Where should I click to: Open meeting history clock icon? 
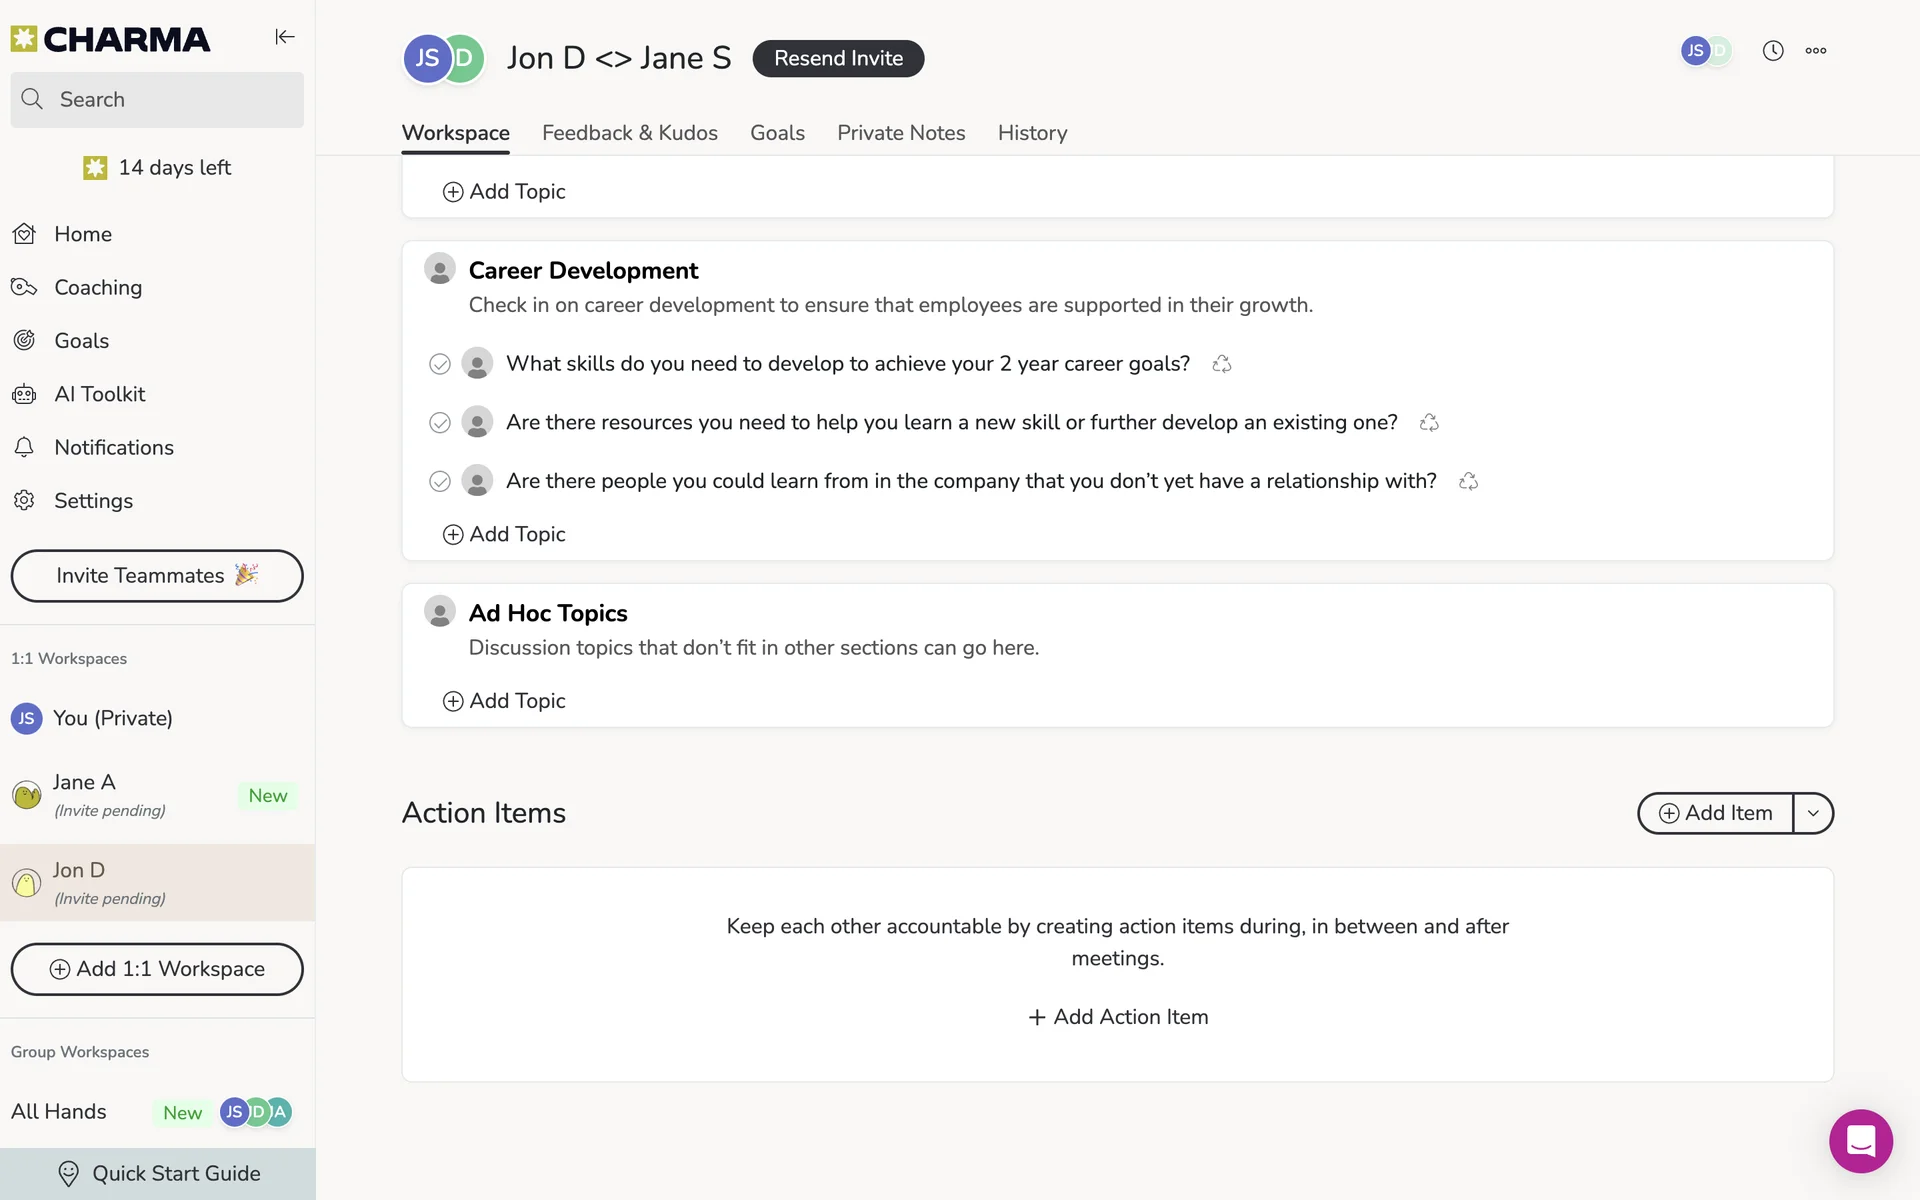click(1772, 51)
